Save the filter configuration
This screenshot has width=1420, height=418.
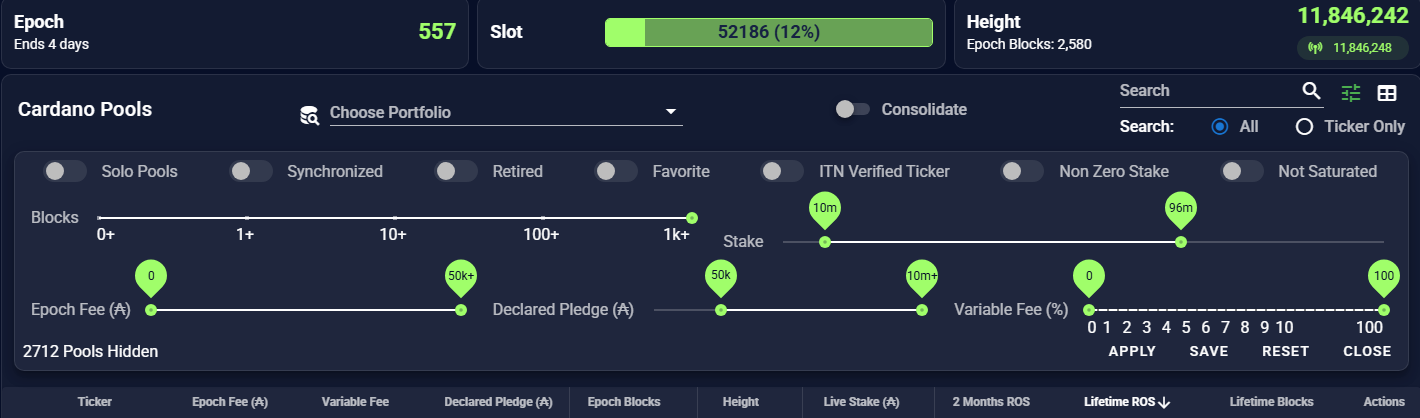(x=1208, y=351)
